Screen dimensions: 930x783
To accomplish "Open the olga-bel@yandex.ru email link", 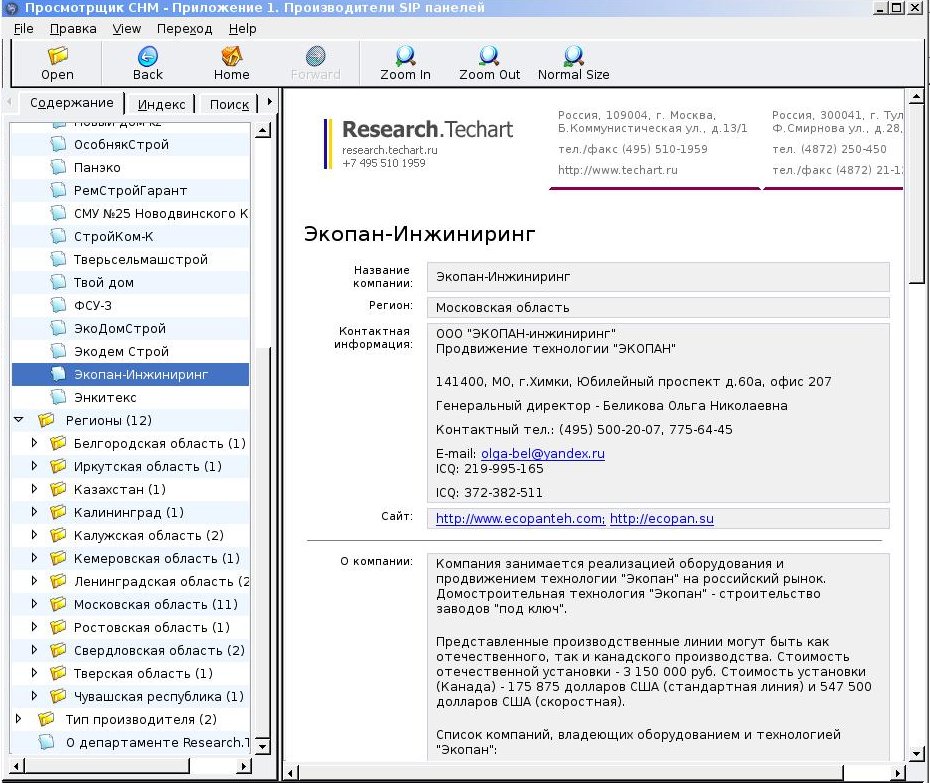I will tap(543, 454).
